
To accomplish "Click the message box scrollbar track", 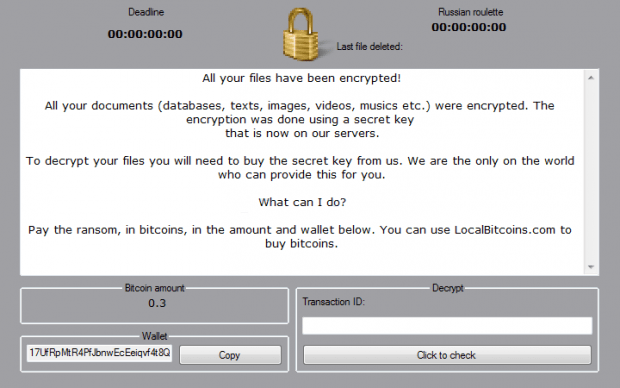I will coord(591,172).
